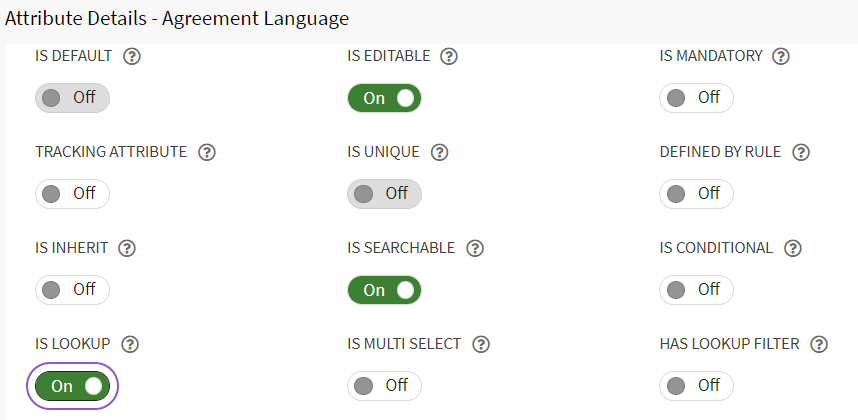Turn on TRACKING ATTRIBUTE toggle

click(x=72, y=194)
